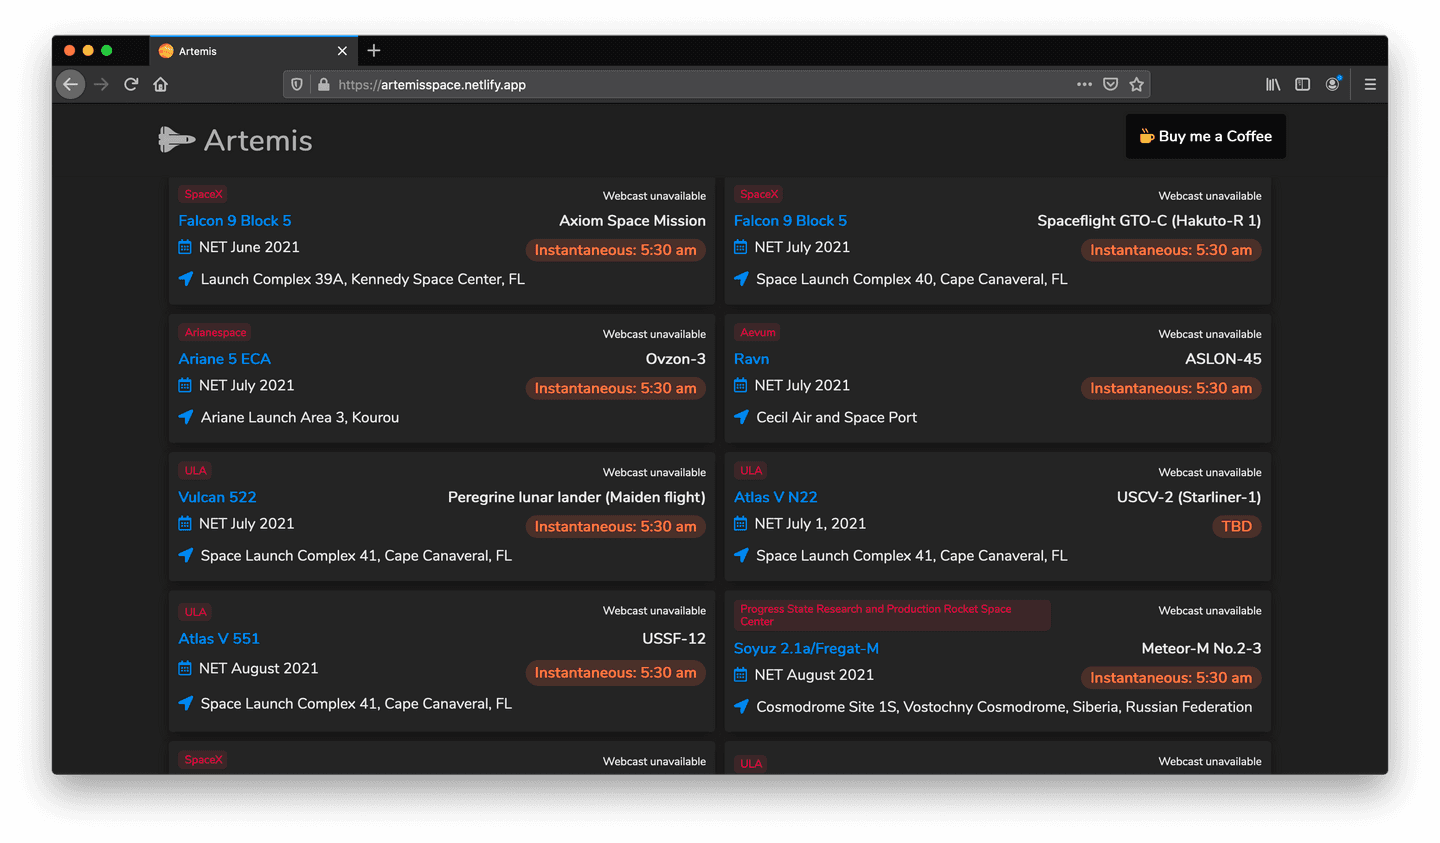Open page actions three-dot menu
Screen dimensions: 1440x843
click(1084, 85)
